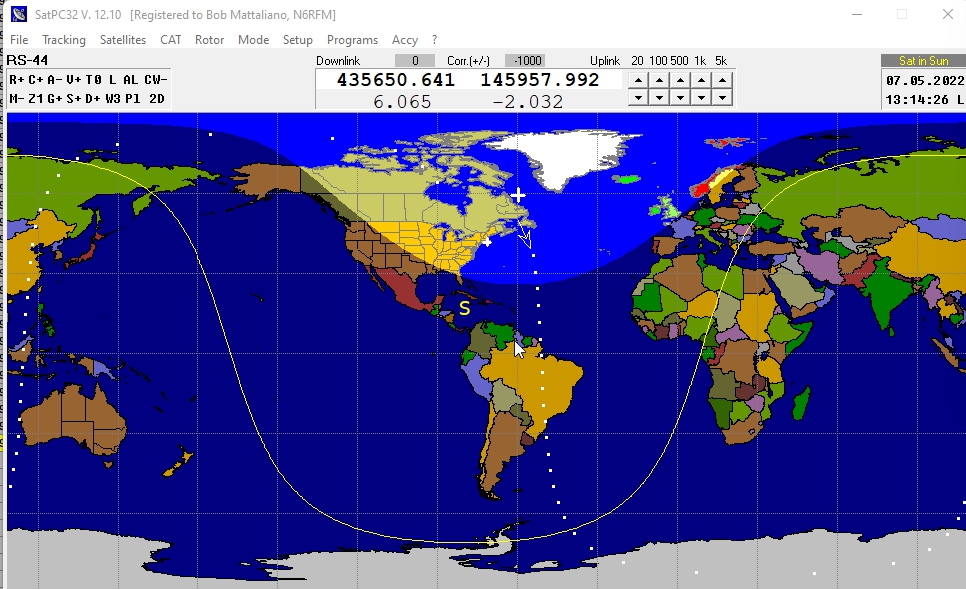Viewport: 966px width, 589px height.
Task: Click uplink frequency 145957.992
Action: [540, 80]
